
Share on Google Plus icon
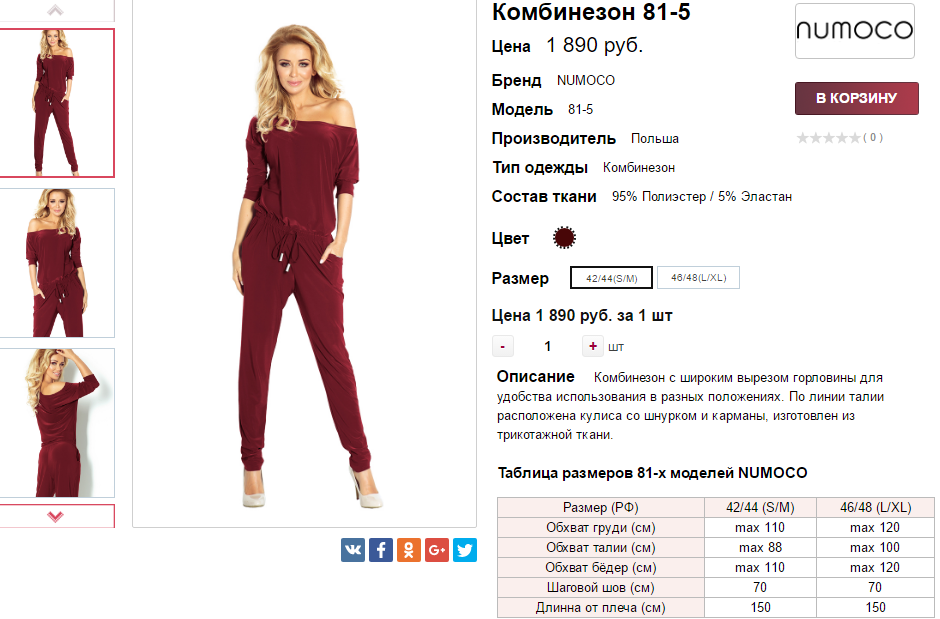437,549
